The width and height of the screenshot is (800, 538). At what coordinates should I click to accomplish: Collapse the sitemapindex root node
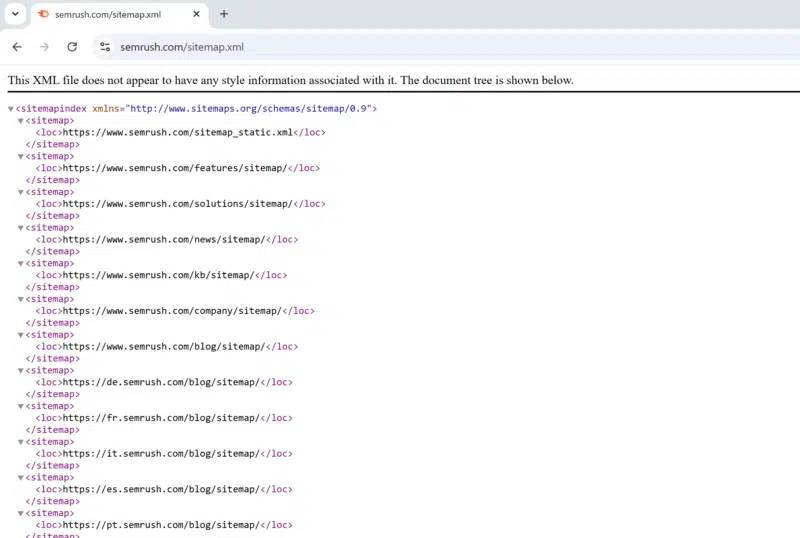11,109
